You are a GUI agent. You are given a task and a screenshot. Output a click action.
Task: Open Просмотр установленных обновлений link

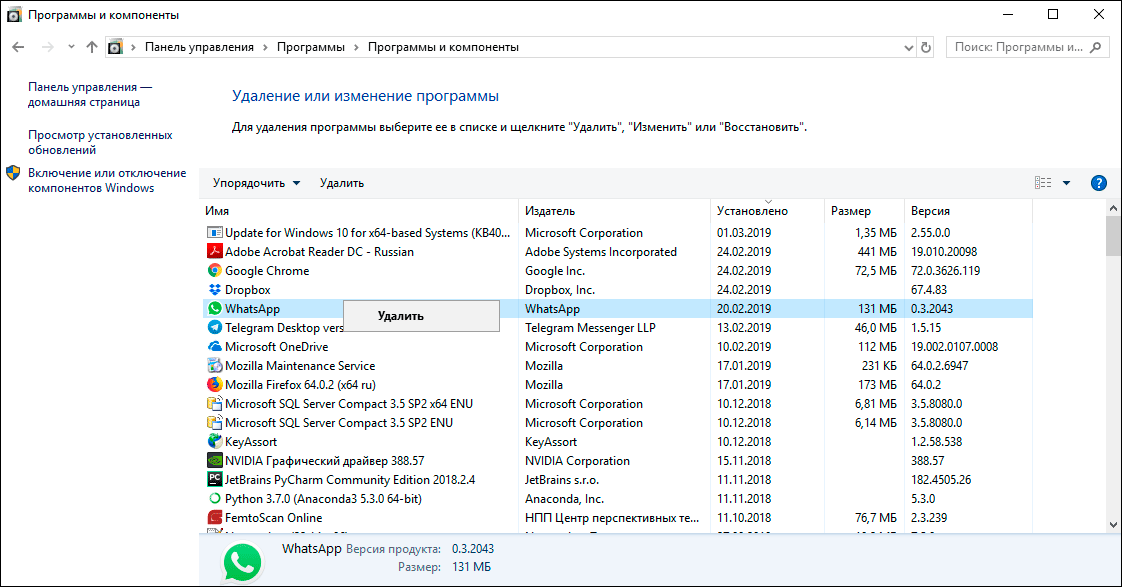(x=100, y=142)
